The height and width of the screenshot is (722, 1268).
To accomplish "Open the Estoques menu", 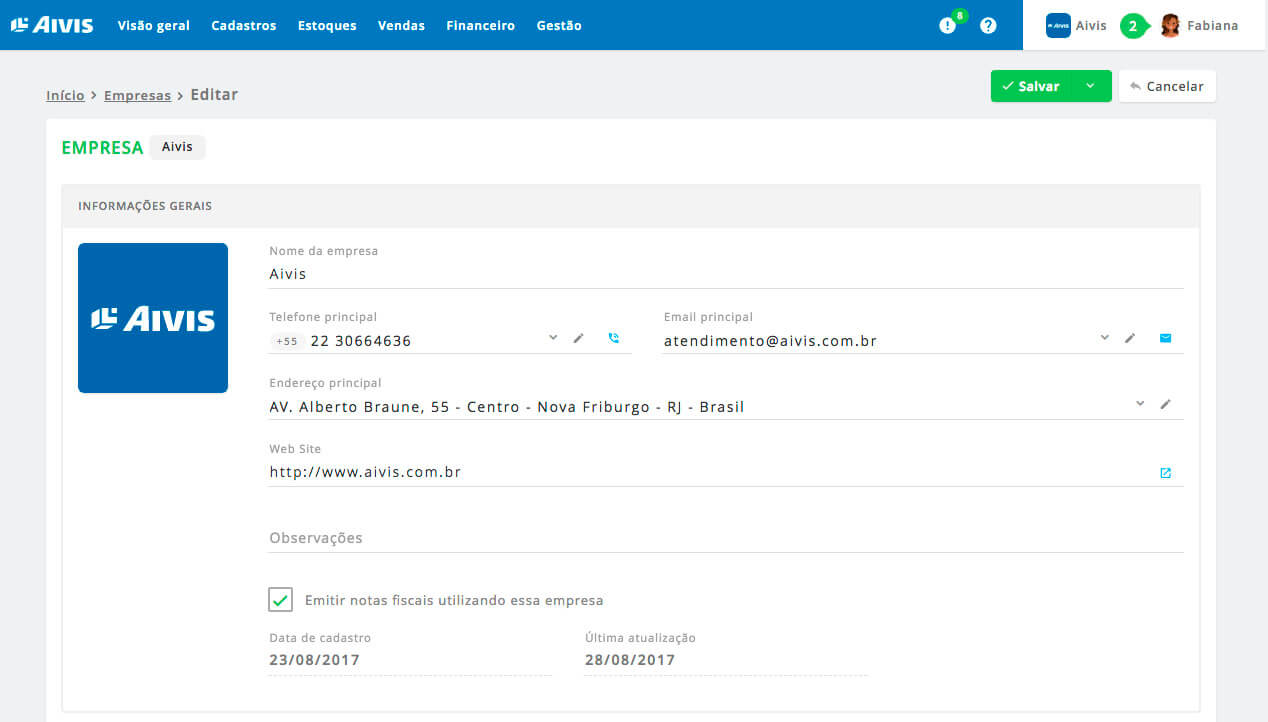I will point(327,26).
